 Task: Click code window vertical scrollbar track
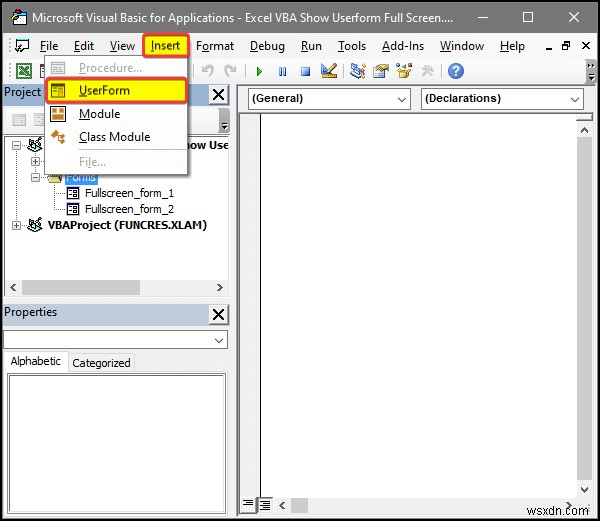pyautogui.click(x=584, y=306)
